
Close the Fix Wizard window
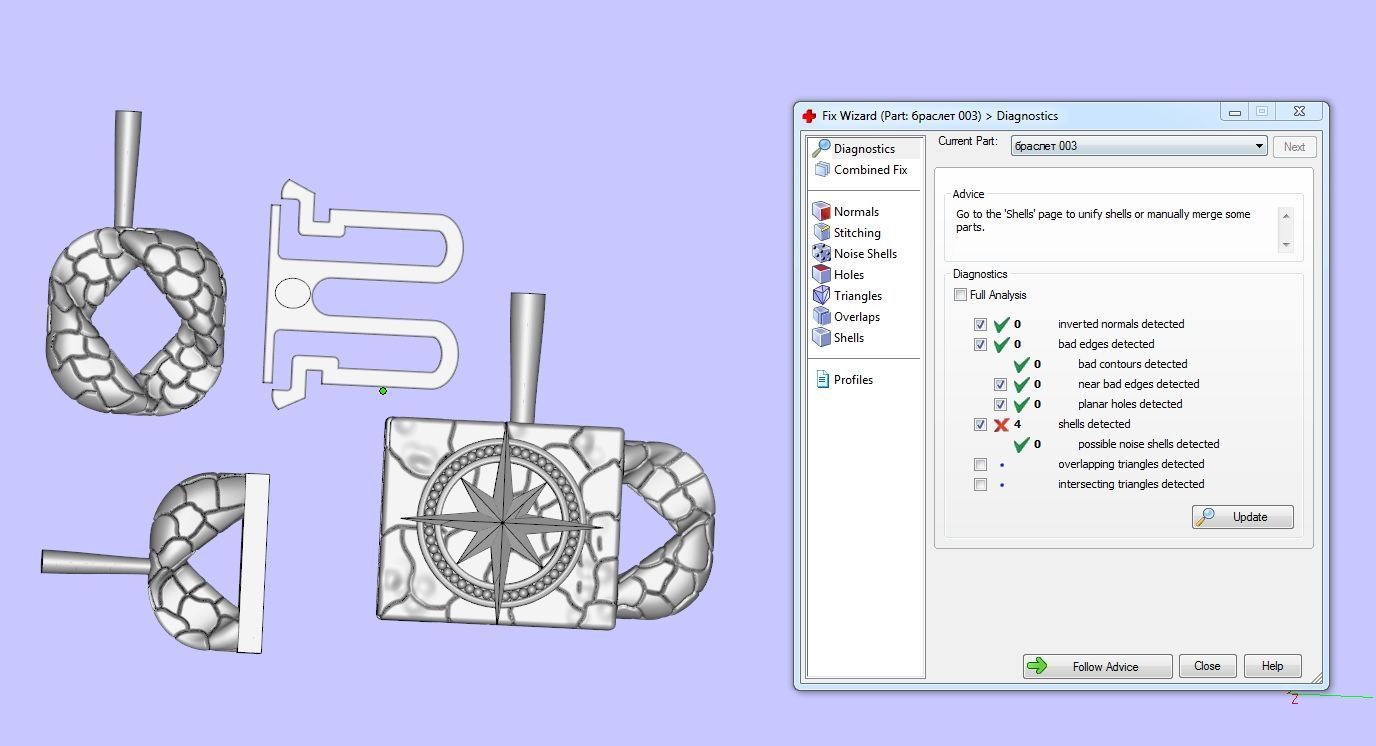click(x=1299, y=112)
